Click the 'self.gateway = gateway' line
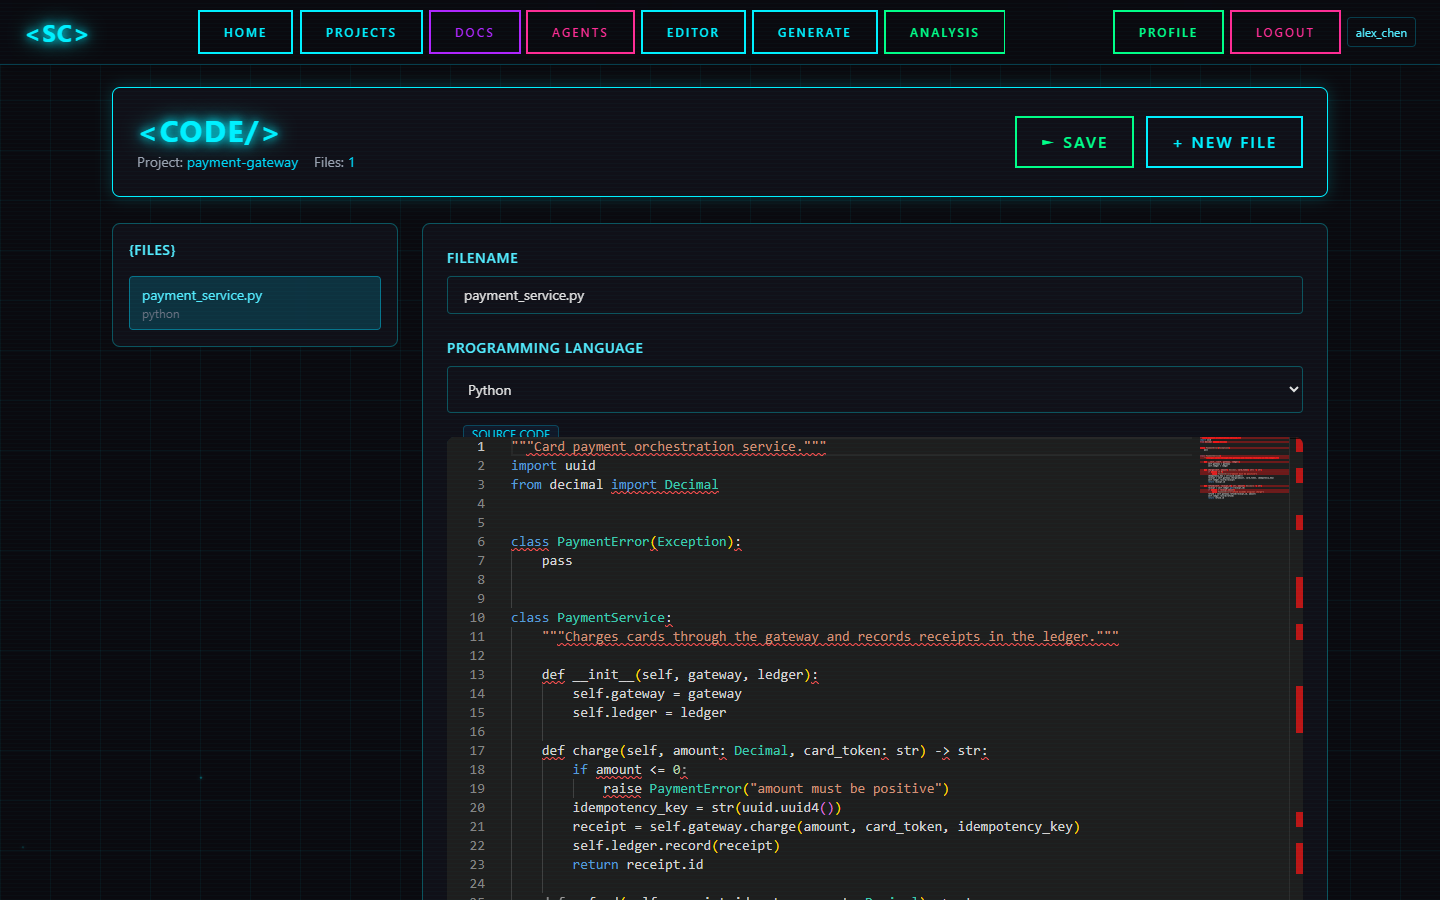This screenshot has height=900, width=1440. click(x=657, y=694)
